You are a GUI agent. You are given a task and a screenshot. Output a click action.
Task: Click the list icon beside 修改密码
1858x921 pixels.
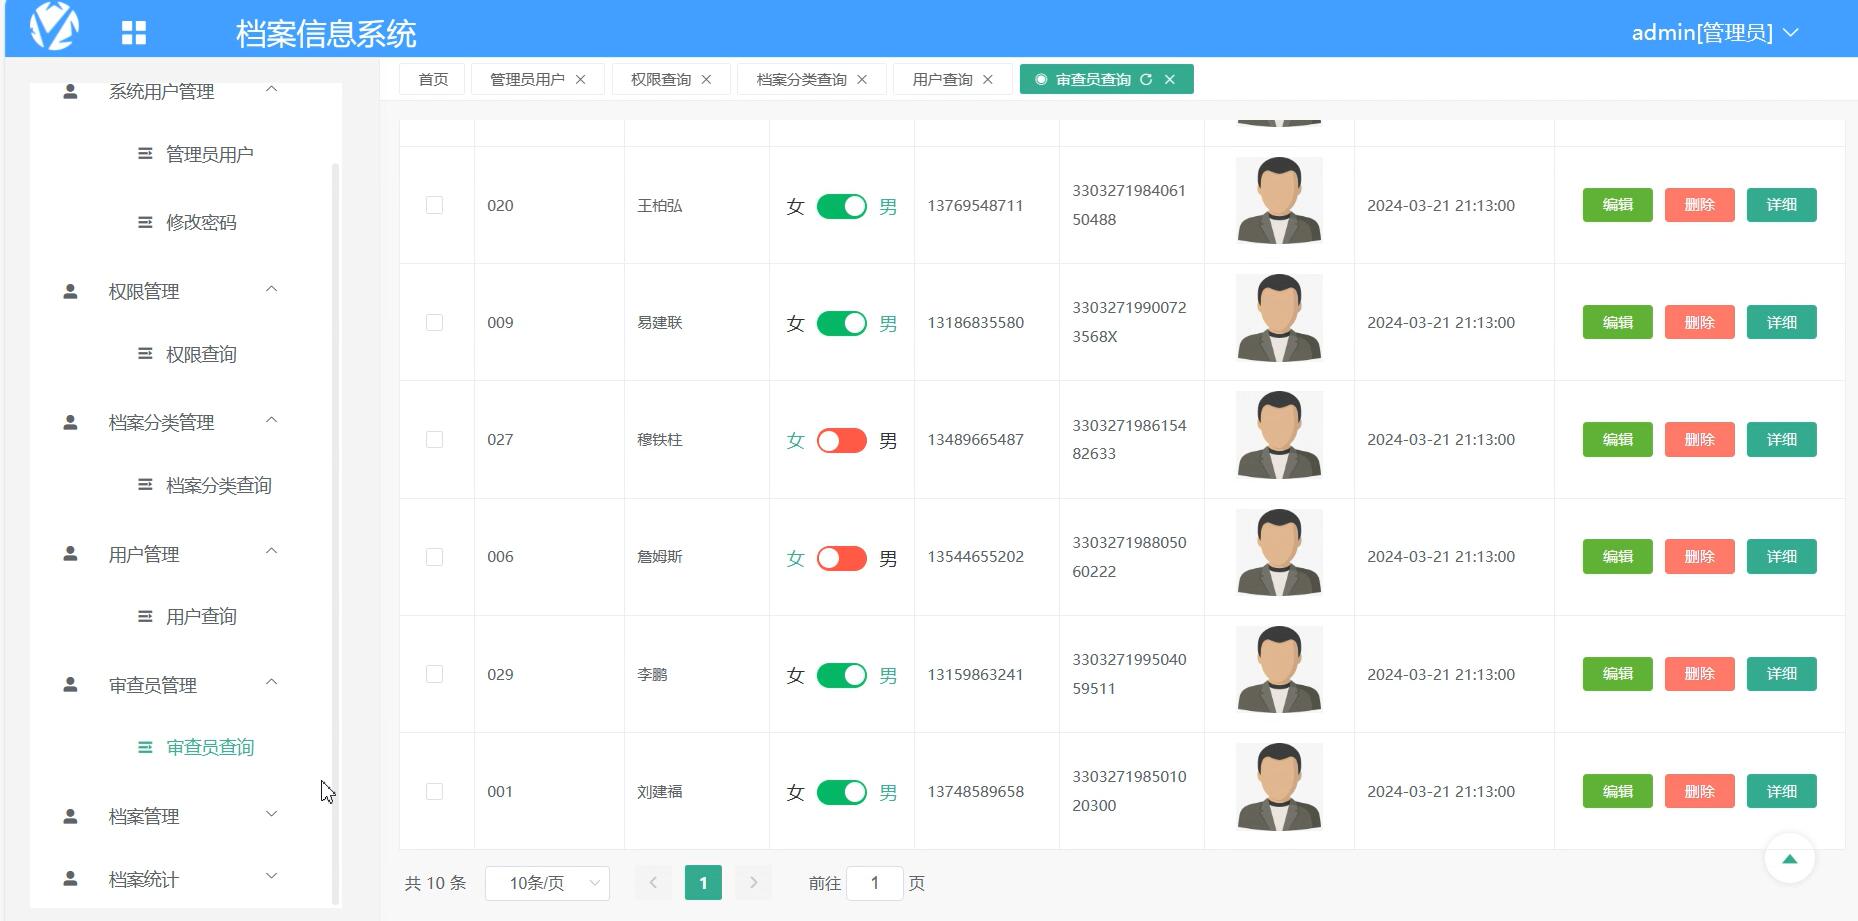145,222
